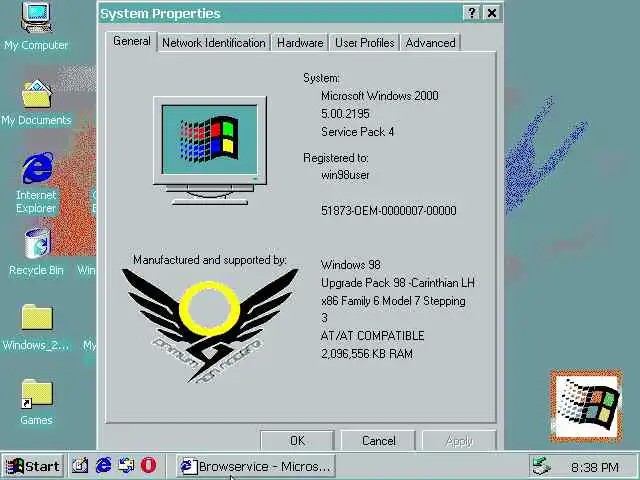Screen dimensions: 640x480
Task: Click the Show Desktop quick launch icon
Action: pyautogui.click(x=80, y=466)
